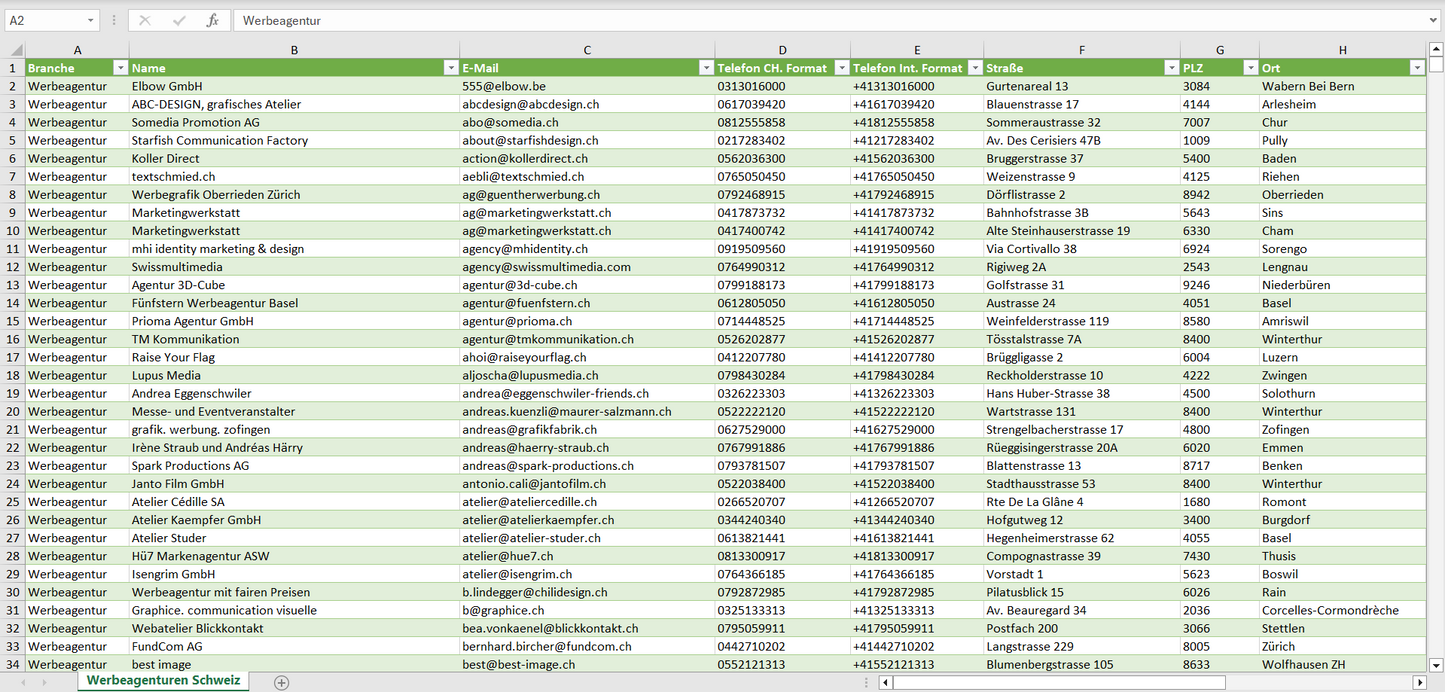The width and height of the screenshot is (1445, 692).
Task: Select row 10 header
Action: click(13, 231)
